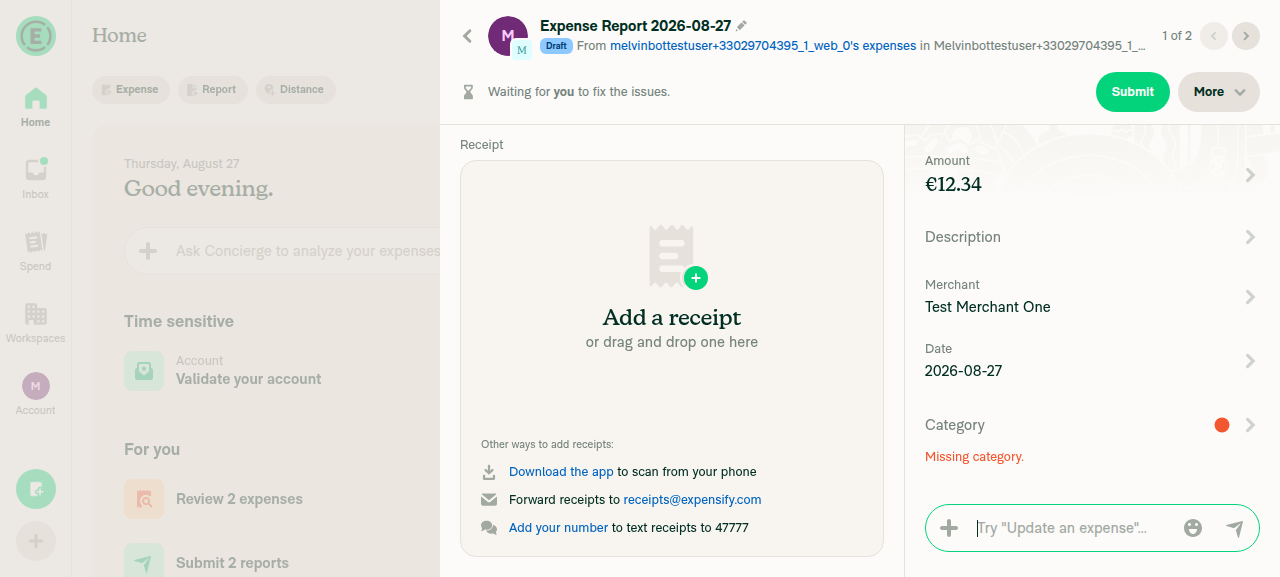Click the green plus receipt icon
The image size is (1280, 577).
pyautogui.click(x=696, y=278)
